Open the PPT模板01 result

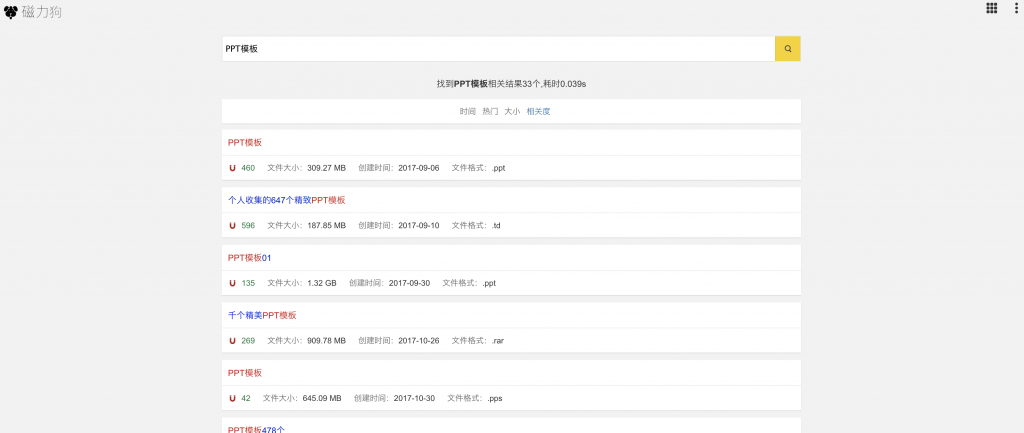point(249,258)
